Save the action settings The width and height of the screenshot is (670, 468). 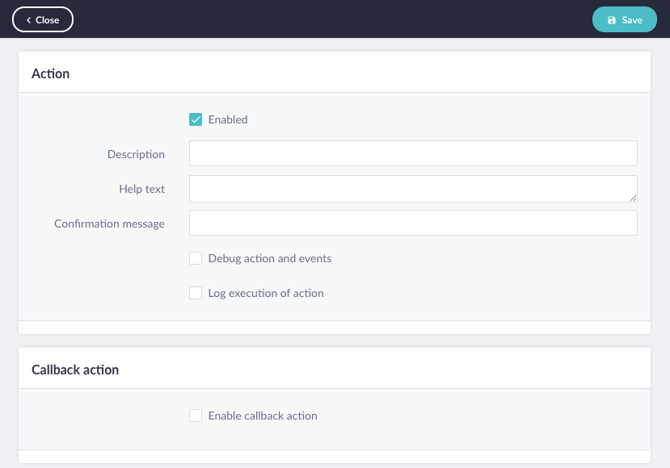(624, 20)
